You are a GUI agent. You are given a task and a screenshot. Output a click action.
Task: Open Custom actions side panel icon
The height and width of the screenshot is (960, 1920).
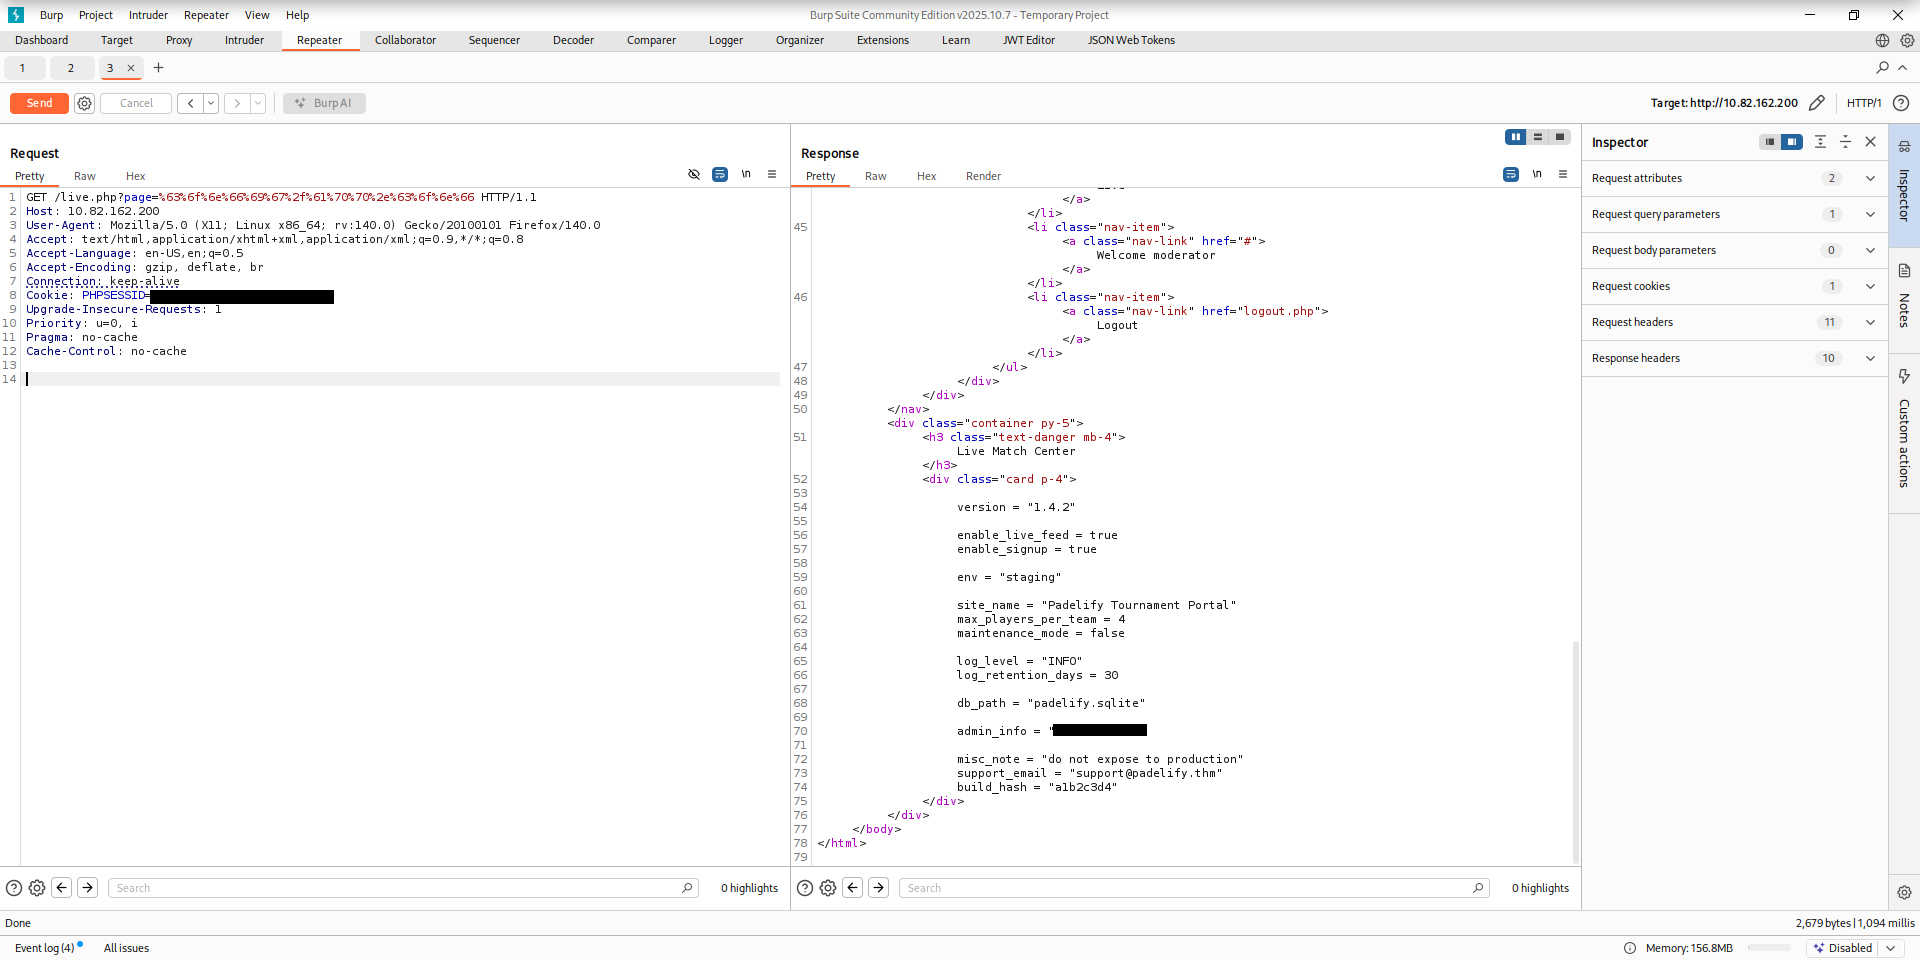[x=1904, y=377]
